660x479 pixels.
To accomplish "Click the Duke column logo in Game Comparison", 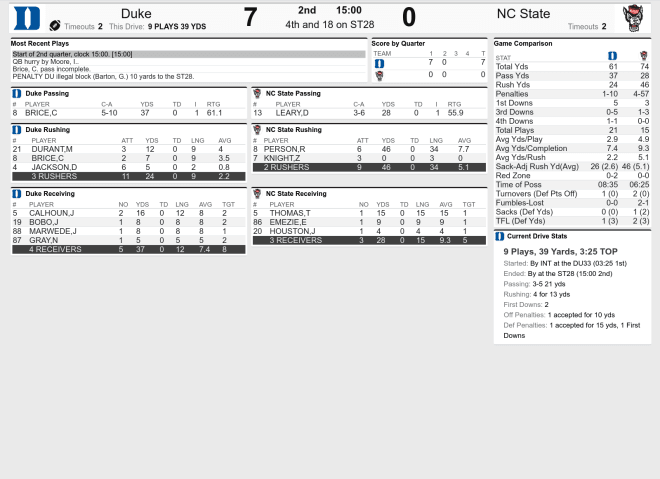I will [x=612, y=56].
